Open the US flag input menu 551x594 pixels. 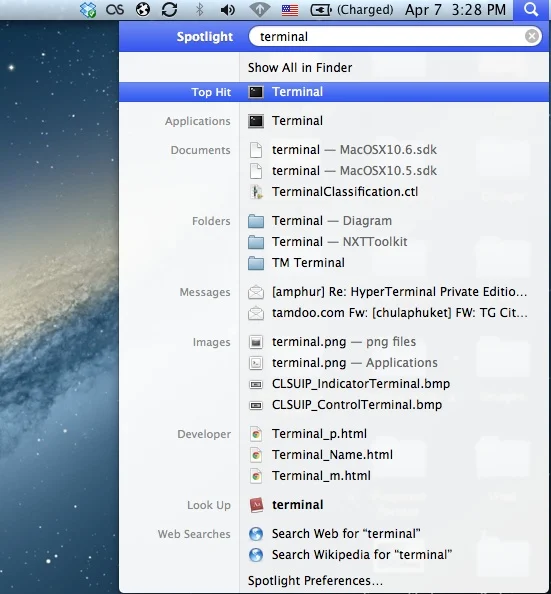click(x=290, y=10)
